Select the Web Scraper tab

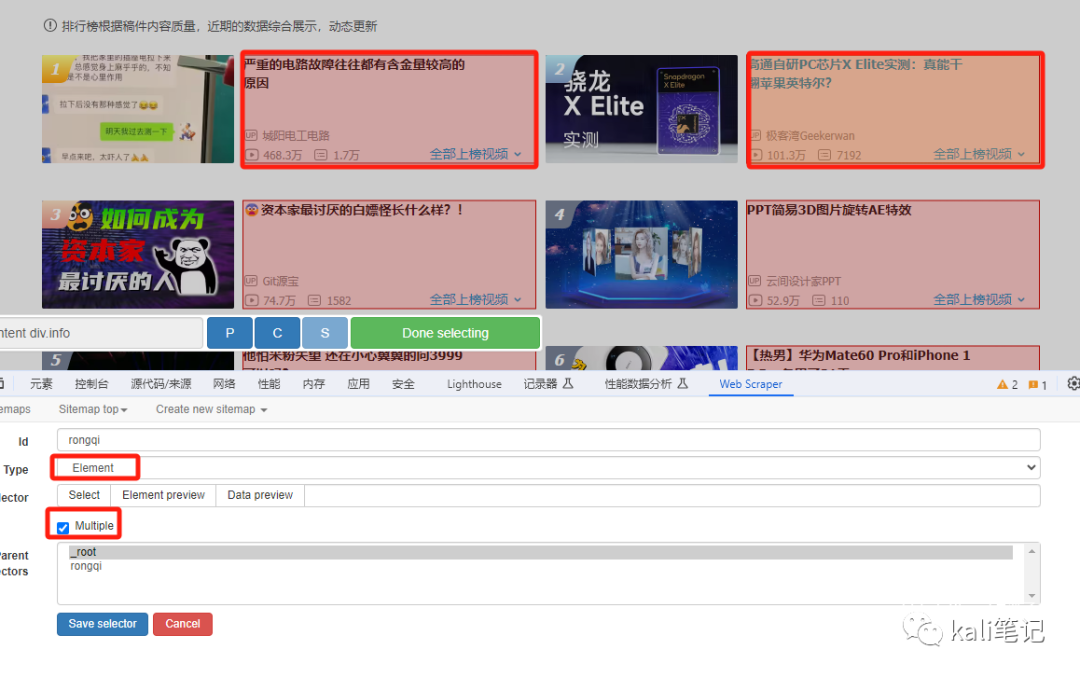point(751,384)
